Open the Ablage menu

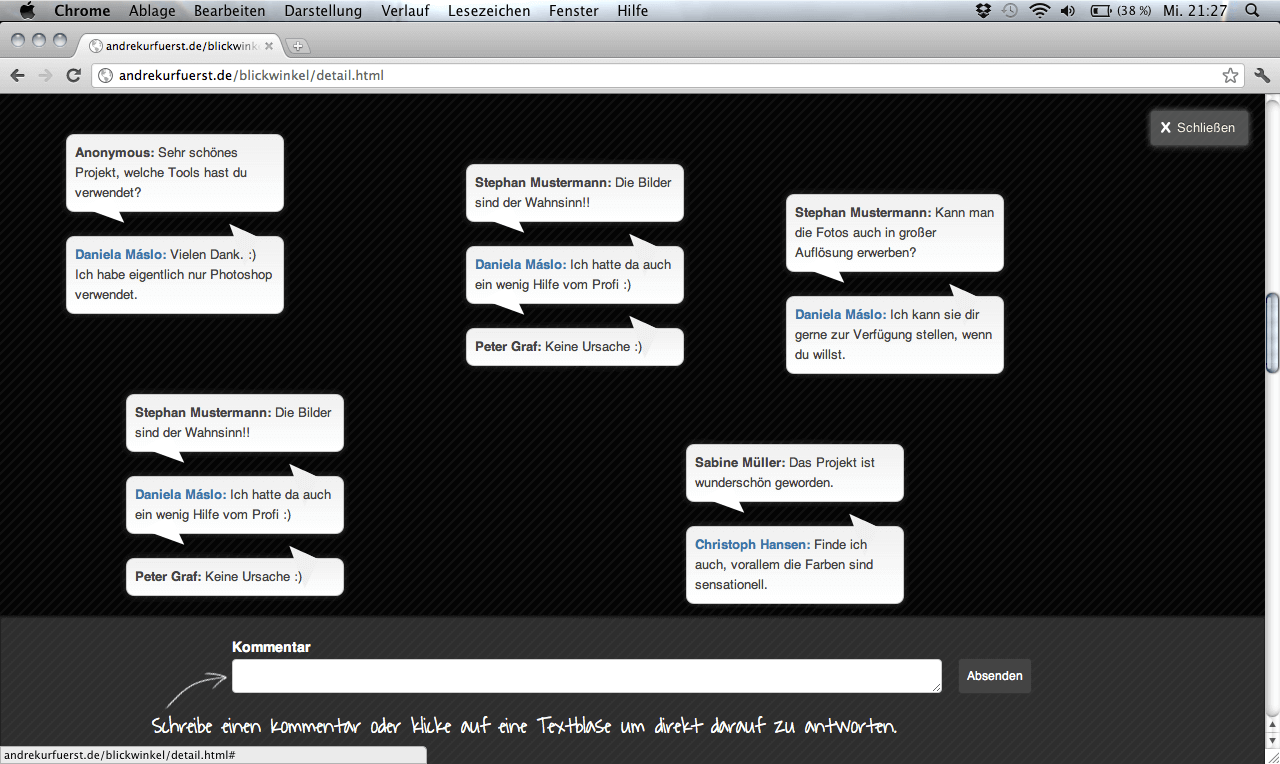click(x=152, y=11)
